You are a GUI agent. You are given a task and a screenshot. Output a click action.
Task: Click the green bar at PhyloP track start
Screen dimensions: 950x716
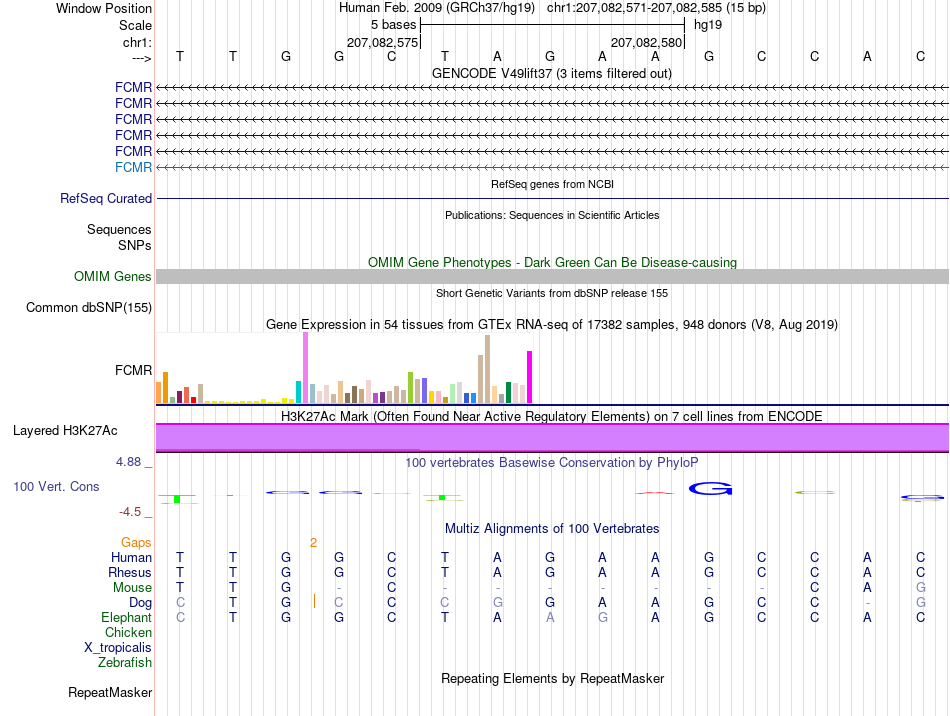point(177,499)
